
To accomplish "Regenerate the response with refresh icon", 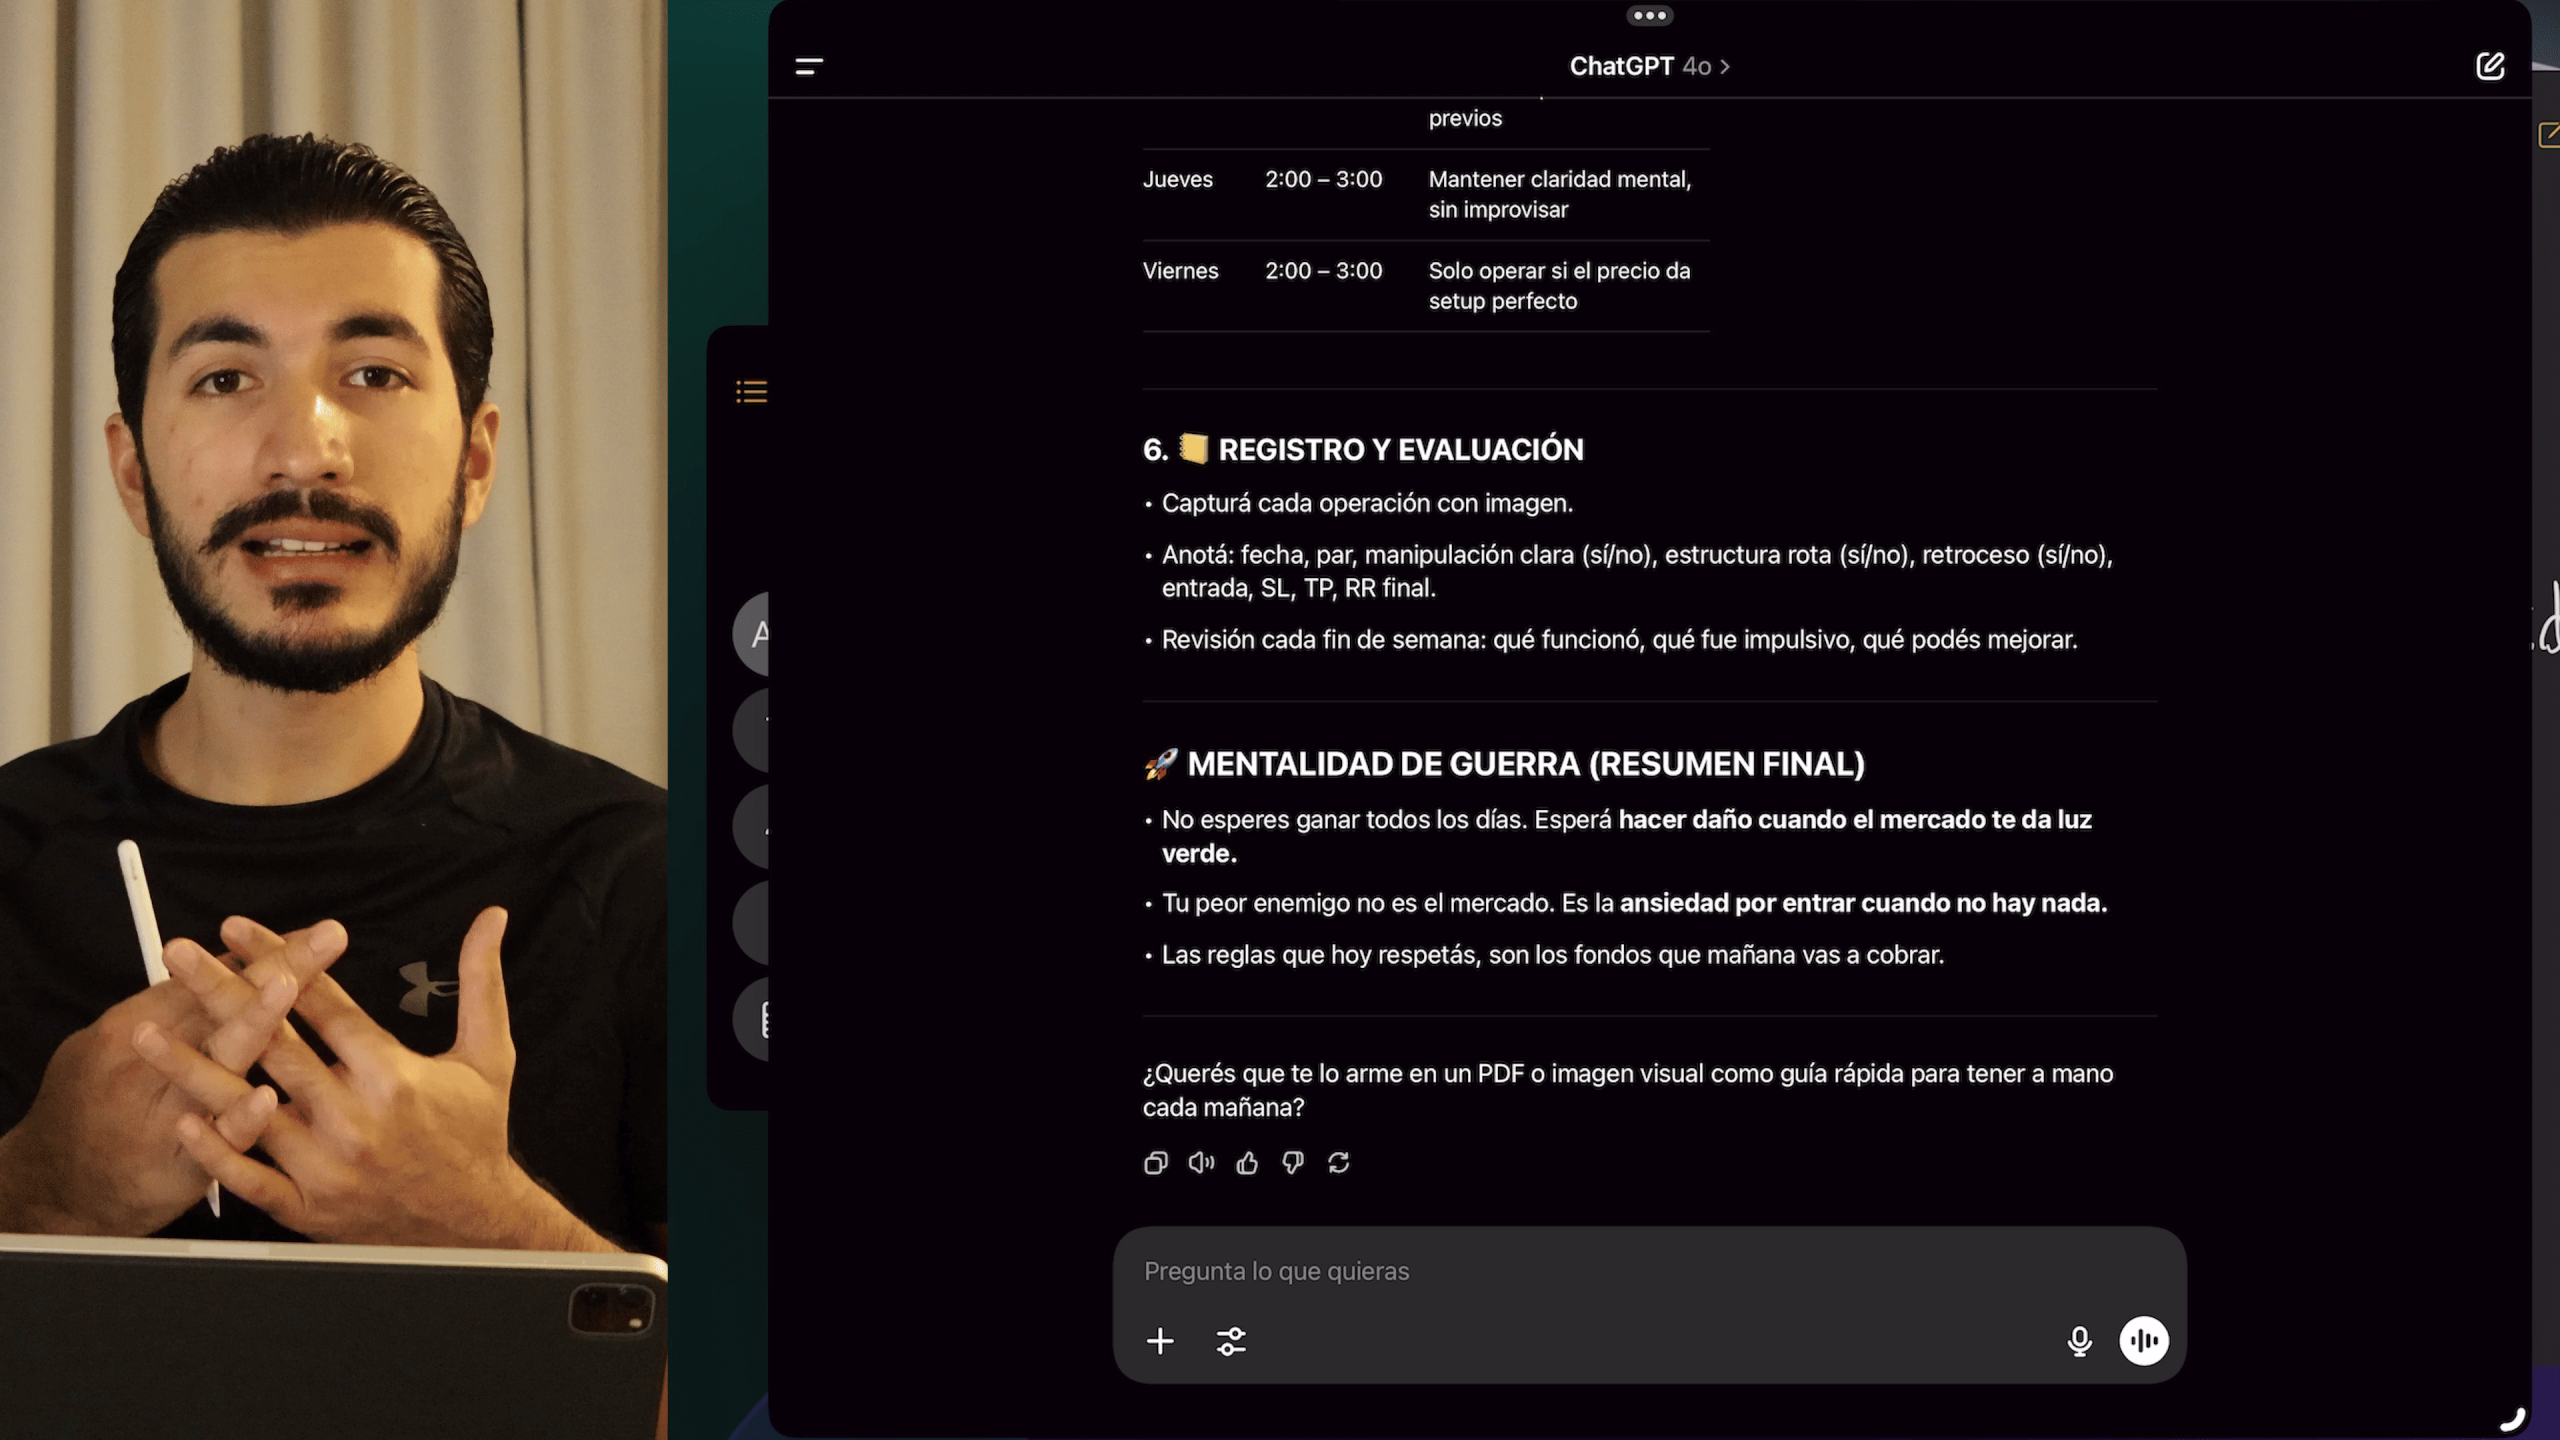I will (x=1338, y=1162).
